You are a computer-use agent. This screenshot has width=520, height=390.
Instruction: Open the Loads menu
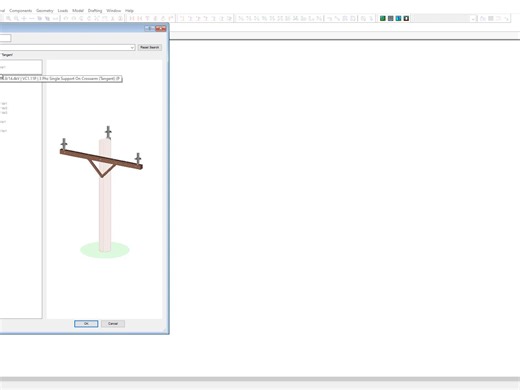(x=63, y=11)
